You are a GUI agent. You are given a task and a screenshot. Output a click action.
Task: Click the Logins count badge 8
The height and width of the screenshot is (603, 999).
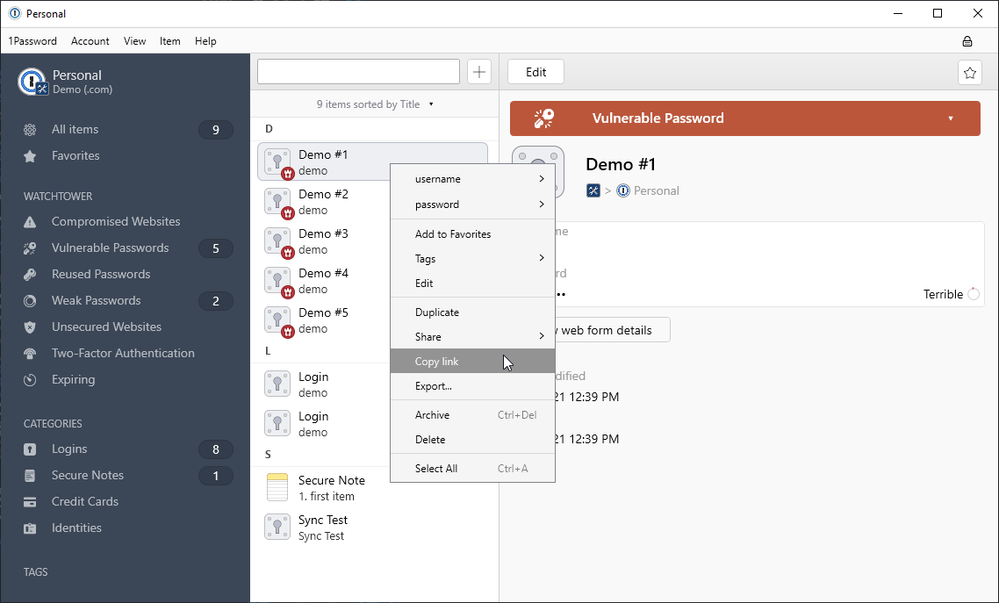click(x=216, y=449)
